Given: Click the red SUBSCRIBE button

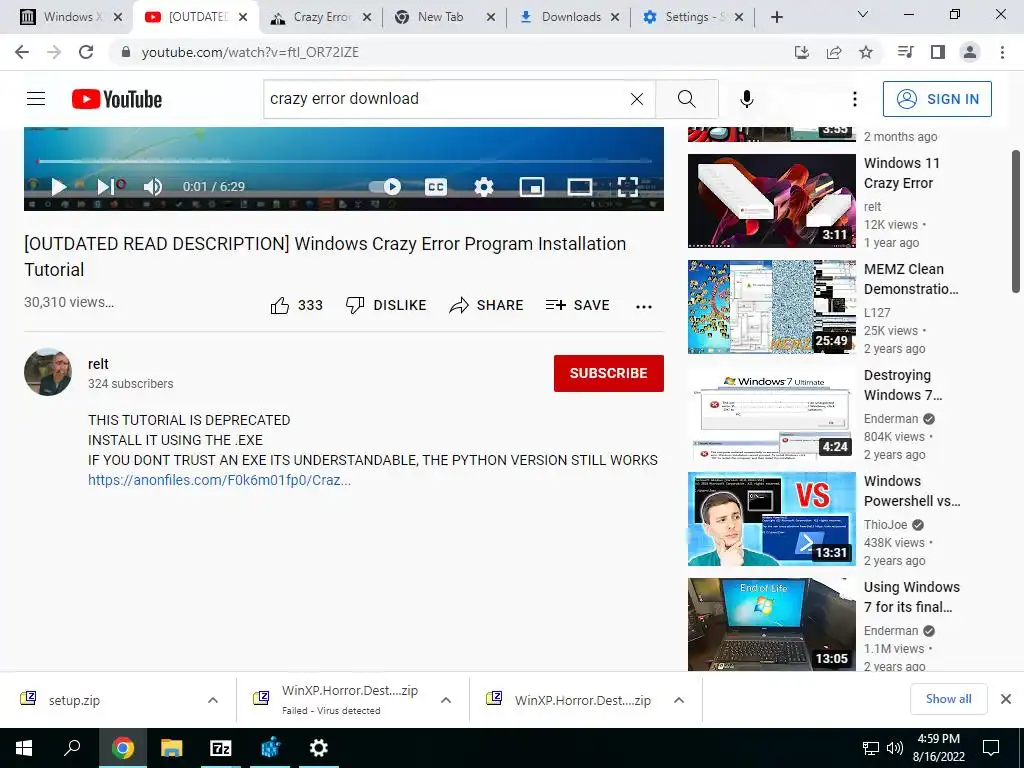Looking at the screenshot, I should pos(609,374).
